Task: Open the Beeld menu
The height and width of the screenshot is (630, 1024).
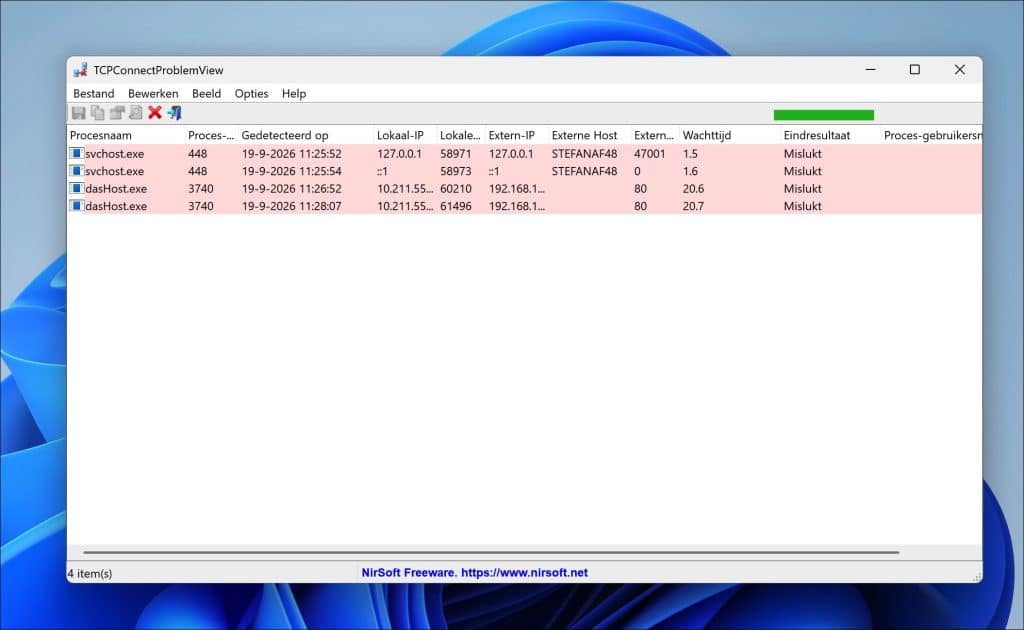Action: coord(206,93)
